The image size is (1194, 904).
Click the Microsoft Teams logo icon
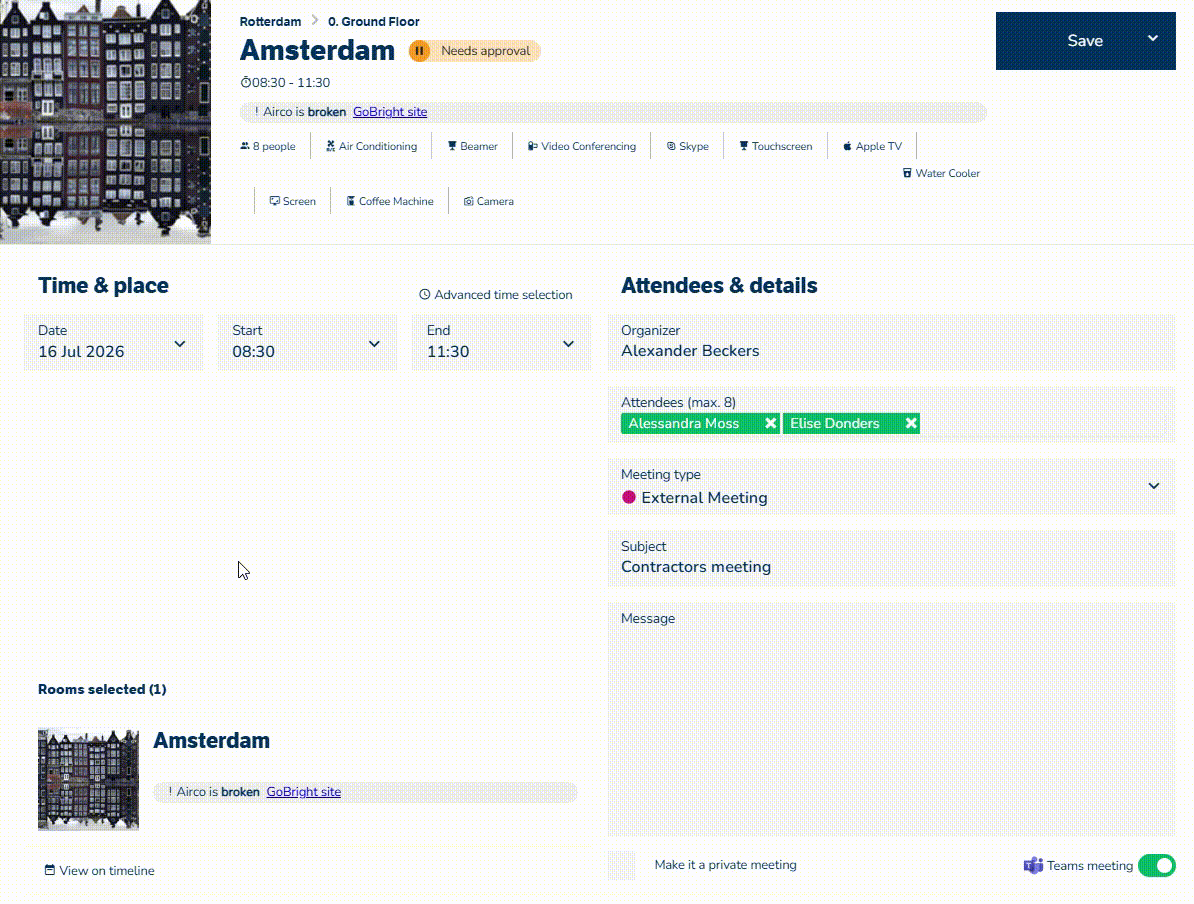(1033, 865)
